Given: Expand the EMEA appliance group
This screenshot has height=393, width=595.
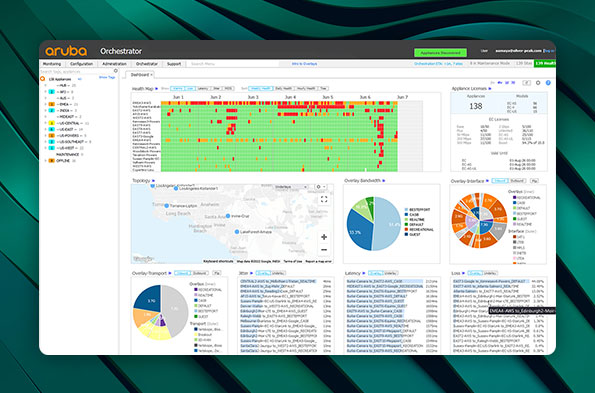Looking at the screenshot, I should pyautogui.click(x=46, y=104).
